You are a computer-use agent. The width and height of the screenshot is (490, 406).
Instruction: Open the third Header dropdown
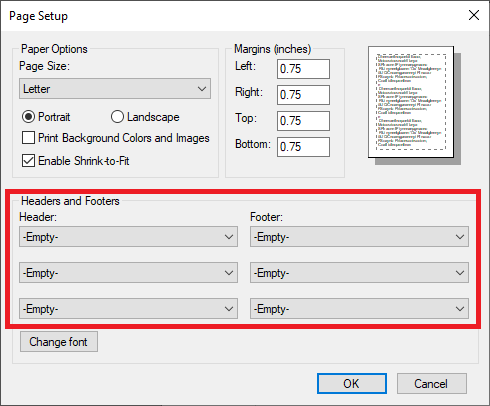click(x=128, y=309)
